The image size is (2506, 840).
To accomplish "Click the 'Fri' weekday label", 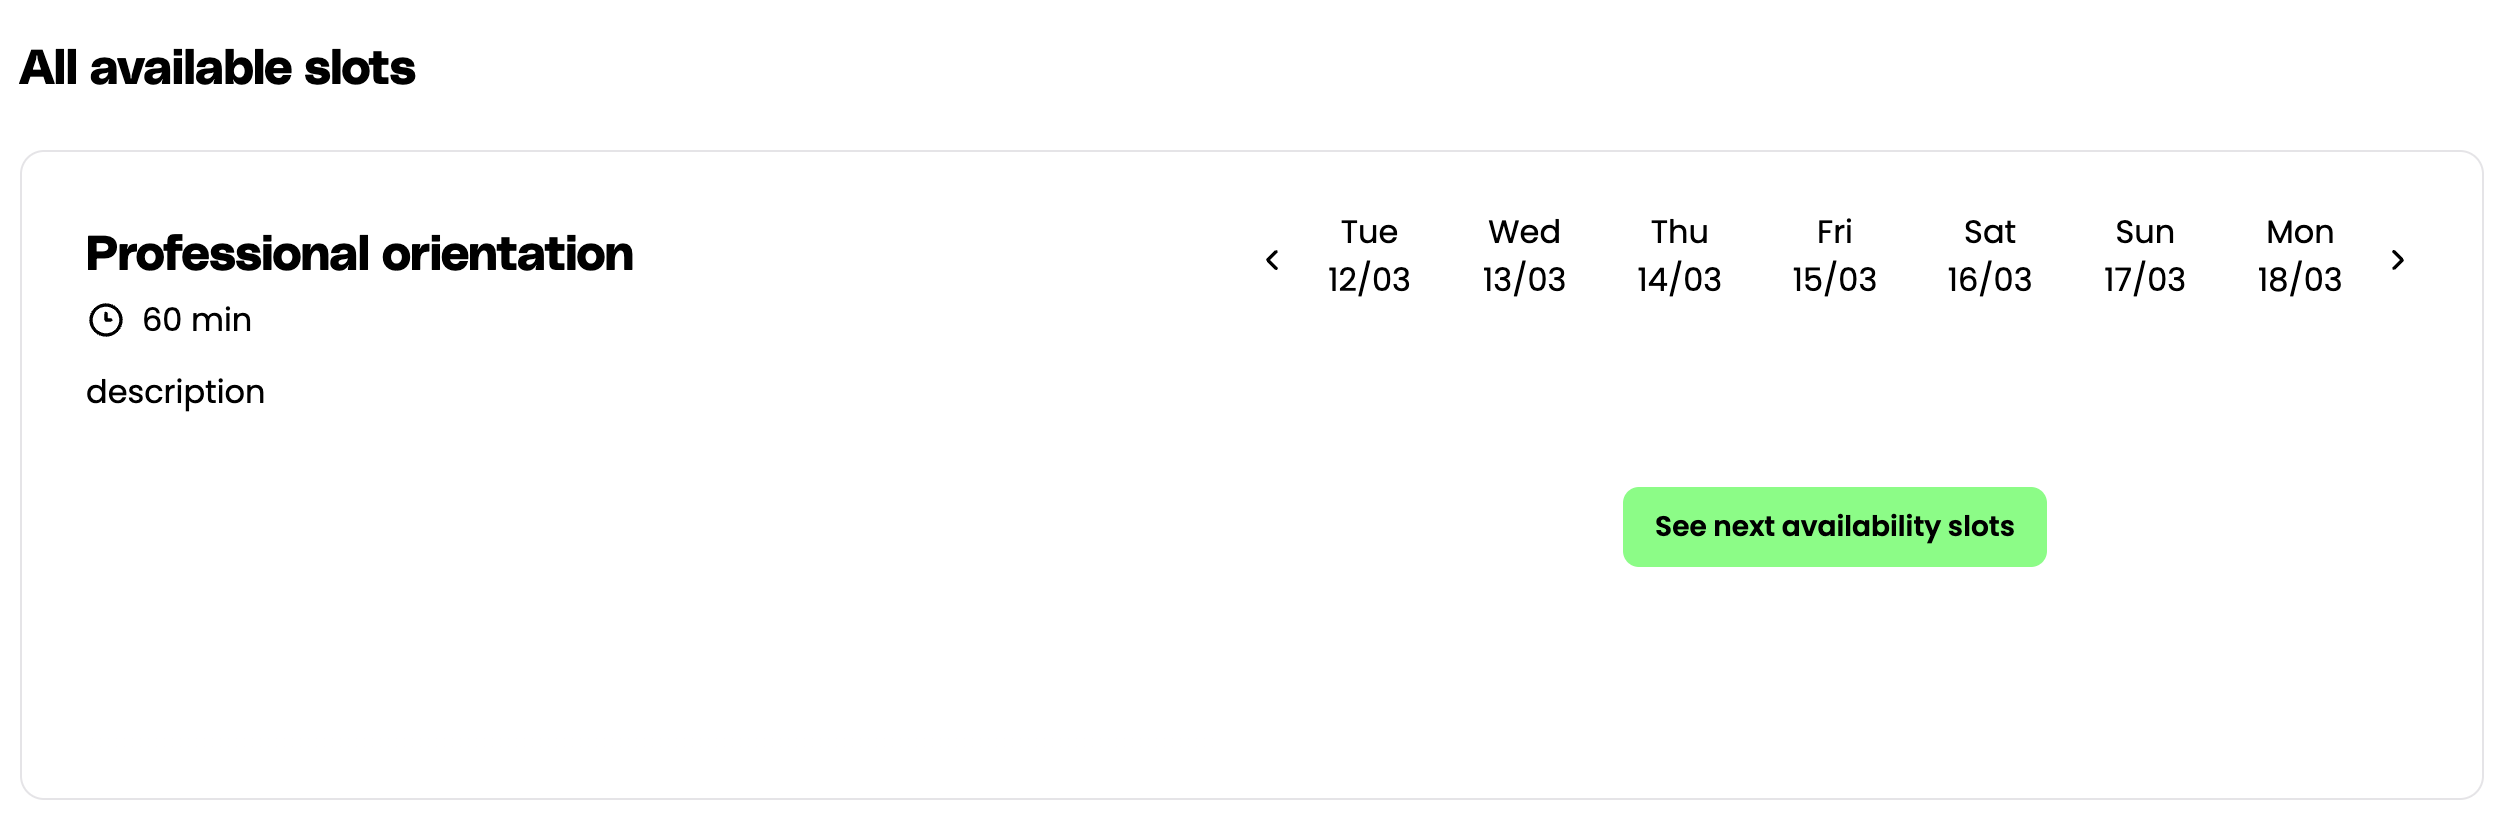I will pos(1834,232).
